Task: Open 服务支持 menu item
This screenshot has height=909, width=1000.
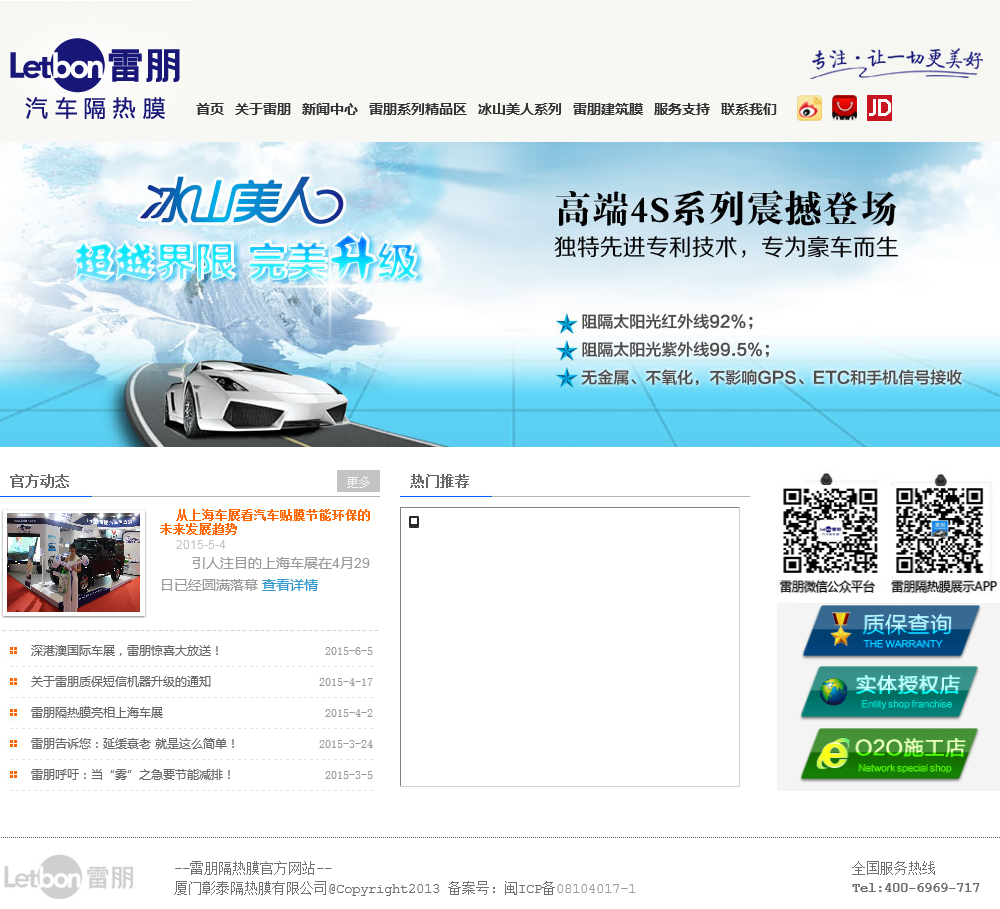Action: pos(682,109)
